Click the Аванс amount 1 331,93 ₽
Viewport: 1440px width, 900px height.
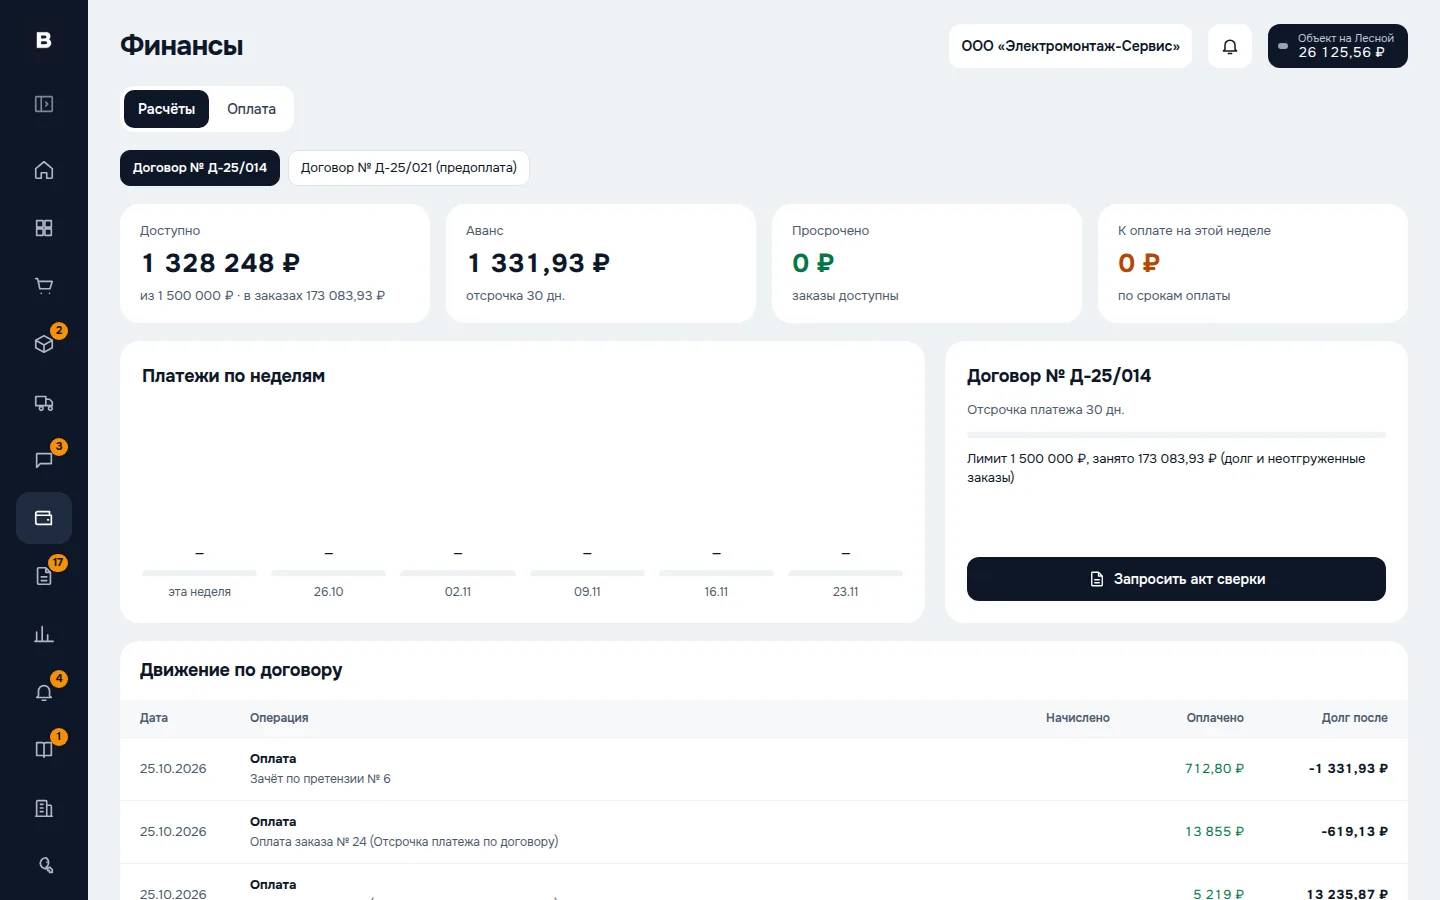538,263
